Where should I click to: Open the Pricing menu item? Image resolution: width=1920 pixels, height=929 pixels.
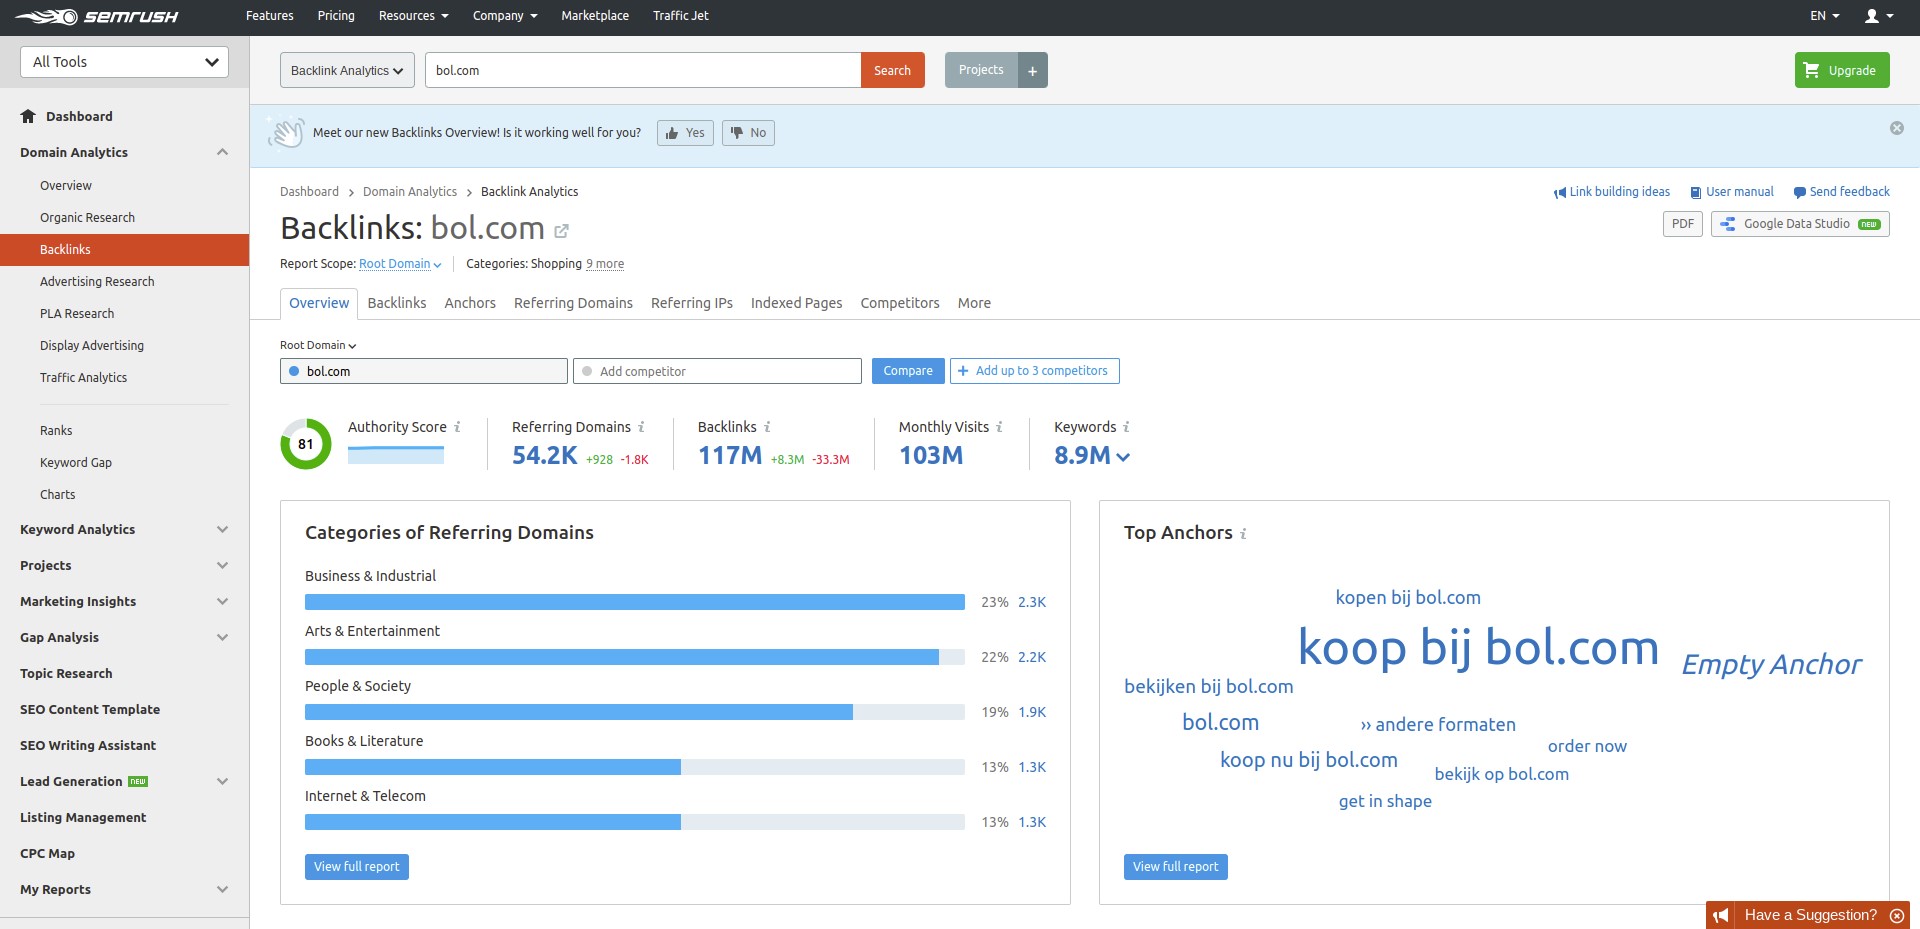pyautogui.click(x=336, y=16)
